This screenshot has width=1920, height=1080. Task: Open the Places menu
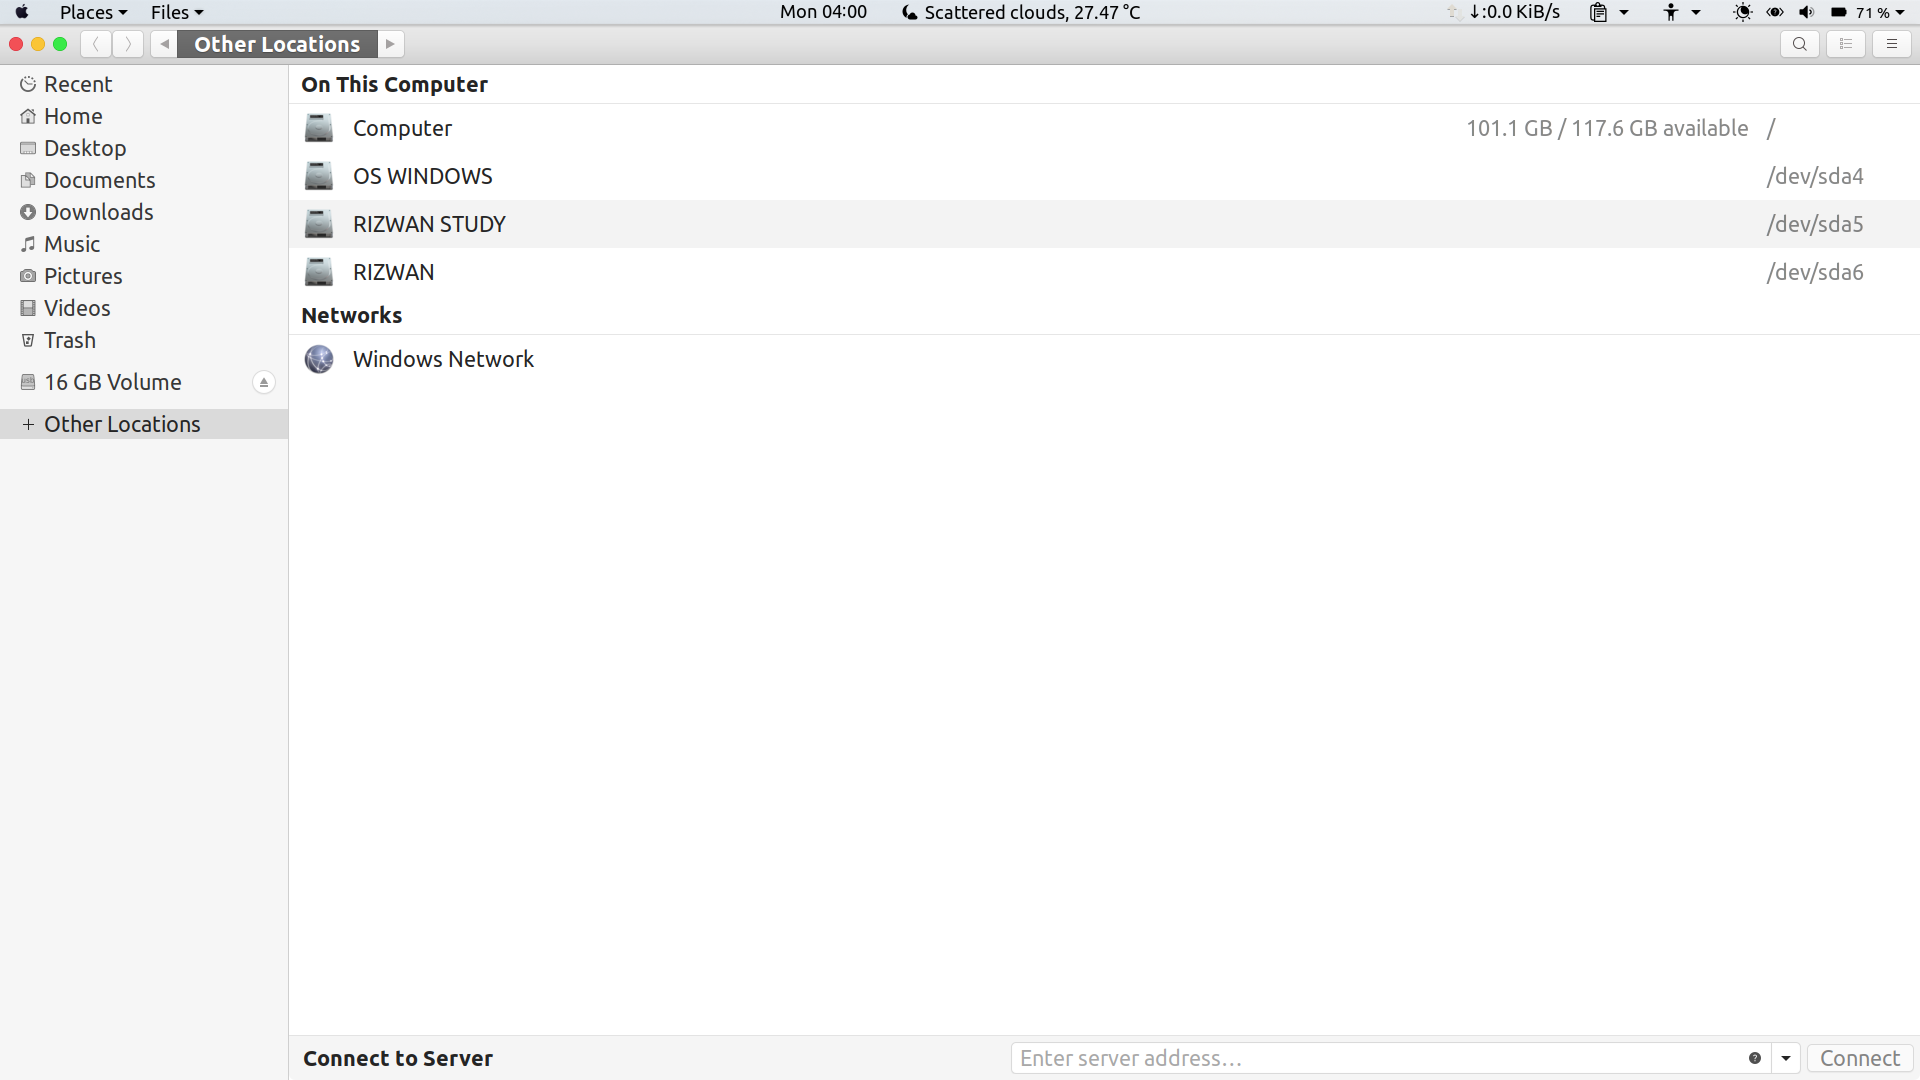click(x=93, y=12)
